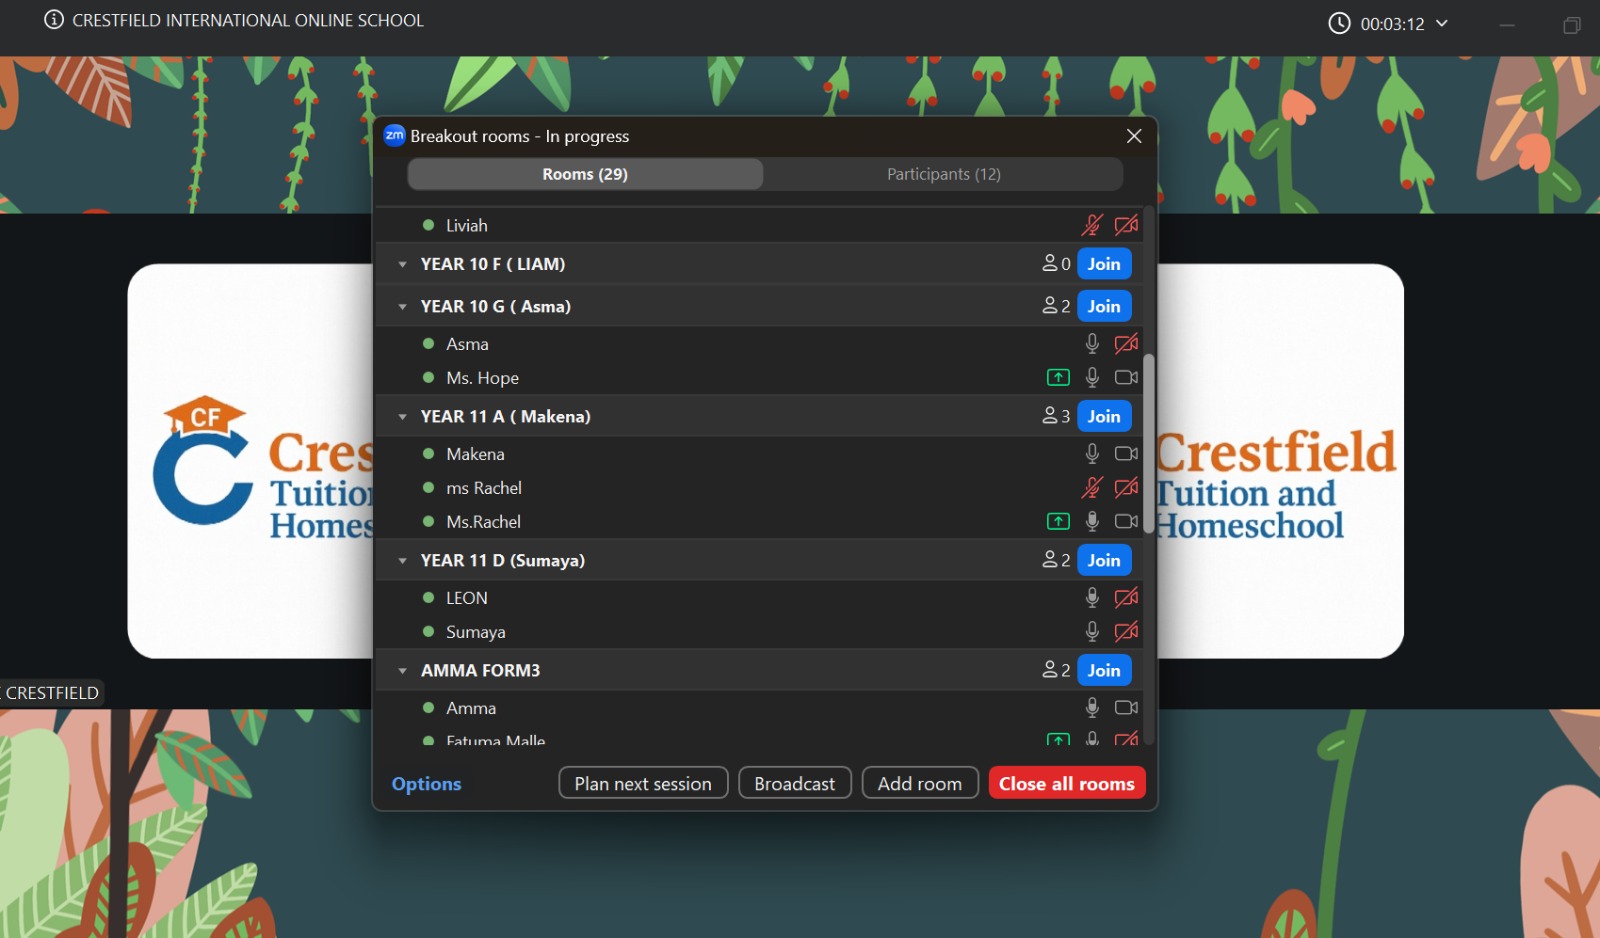Image resolution: width=1600 pixels, height=938 pixels.
Task: Click participant count icon for YEAR 10 F
Action: coord(1050,263)
